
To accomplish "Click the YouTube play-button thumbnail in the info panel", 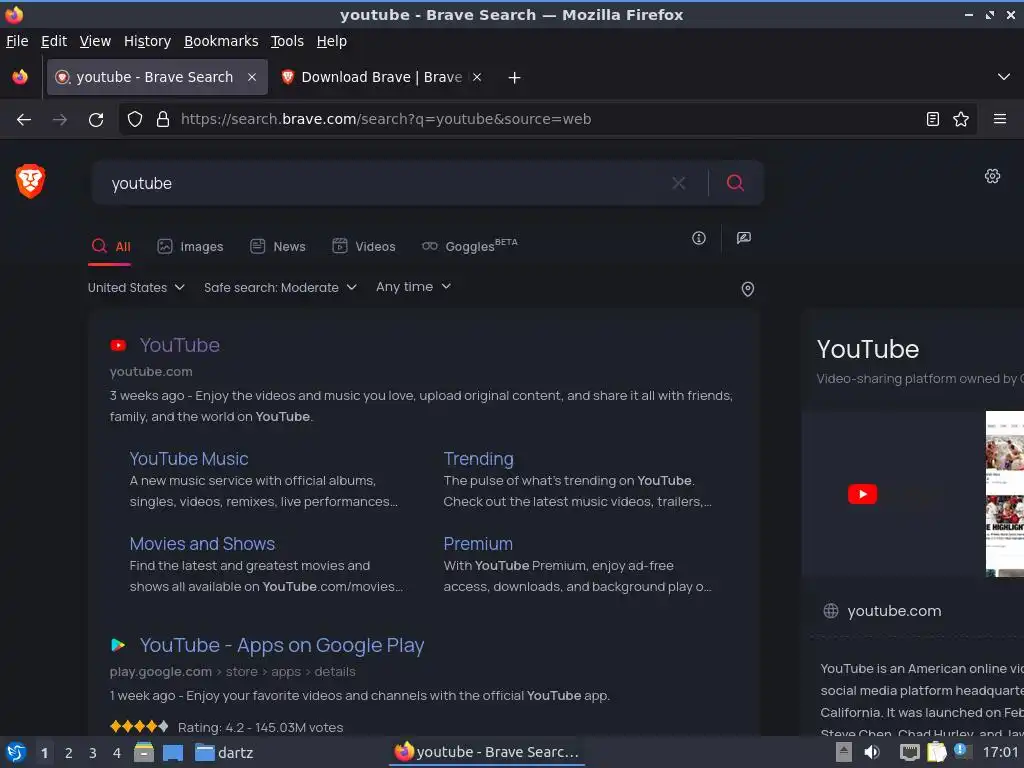I will tap(862, 494).
